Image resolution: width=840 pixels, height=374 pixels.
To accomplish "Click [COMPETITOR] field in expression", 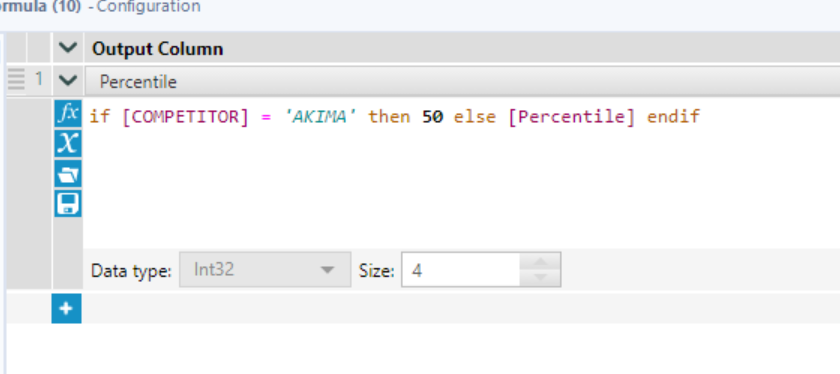I will pos(186,116).
